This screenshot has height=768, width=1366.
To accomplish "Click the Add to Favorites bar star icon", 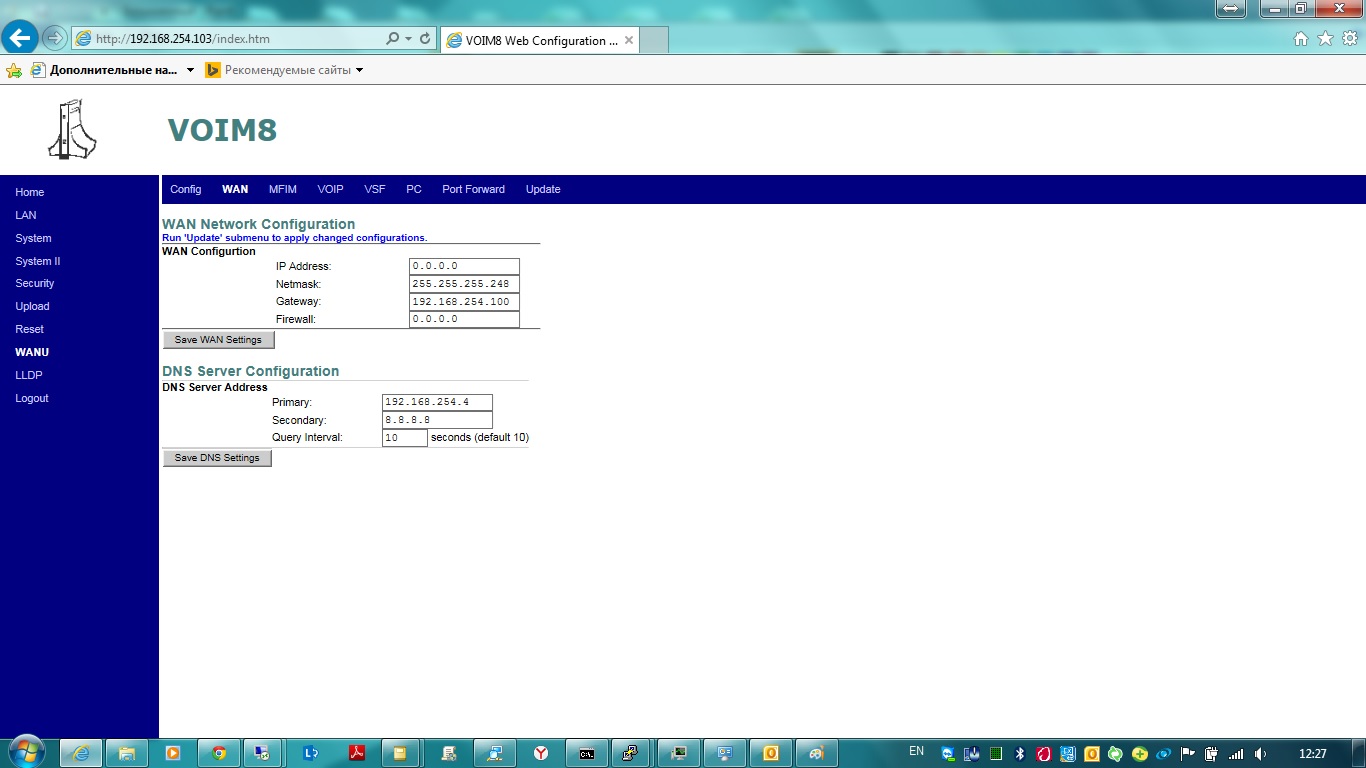I will pos(14,71).
